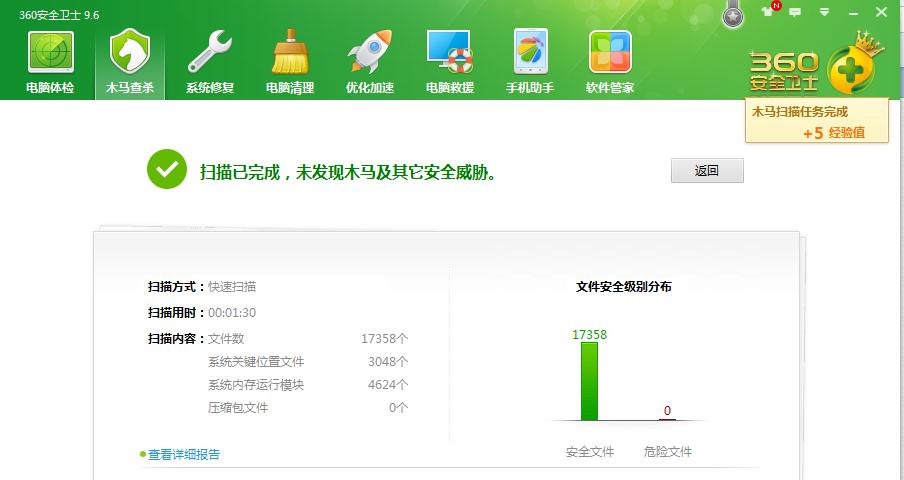Screen dimensions: 904x480
Task: Open 电脑清理 broom icon
Action: pos(290,62)
